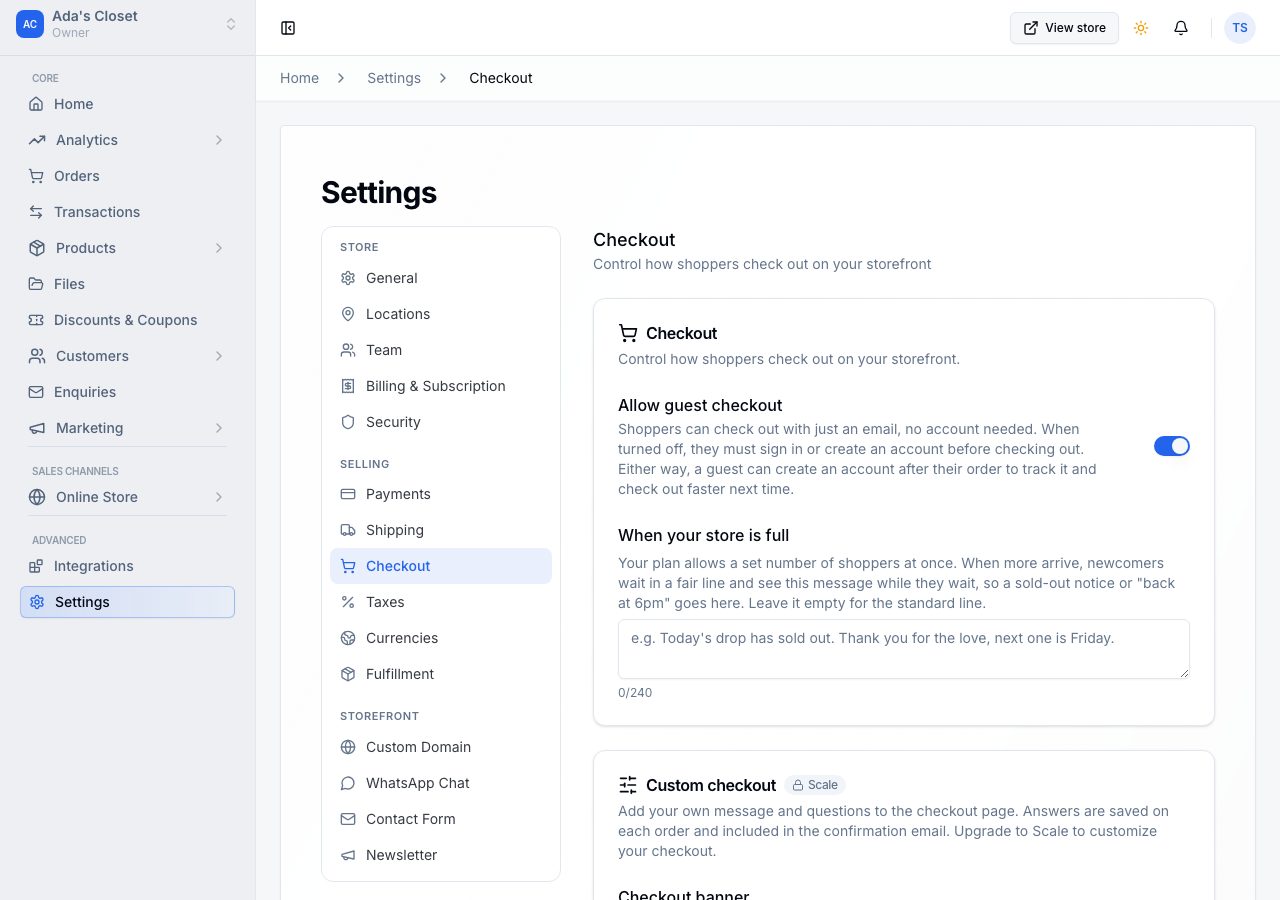Screen dimensions: 1280x900
Task: Focus the store full message textarea
Action: coord(904,649)
